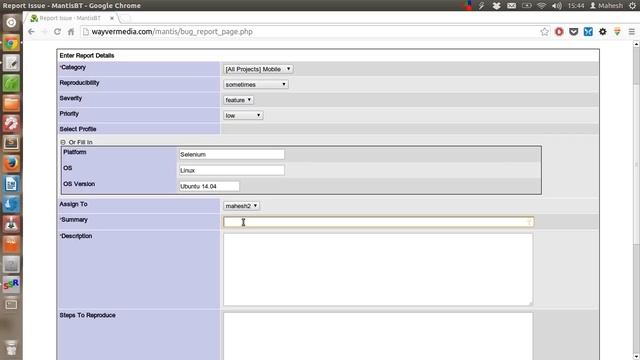The image size is (640, 360).
Task: Open the blue X extension icon
Action: 588,31
